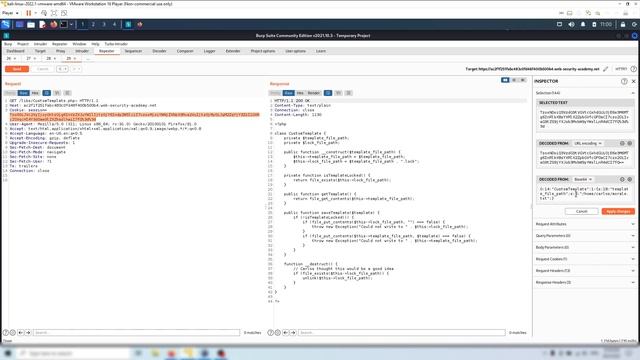Open the Help menu

click(x=96, y=44)
